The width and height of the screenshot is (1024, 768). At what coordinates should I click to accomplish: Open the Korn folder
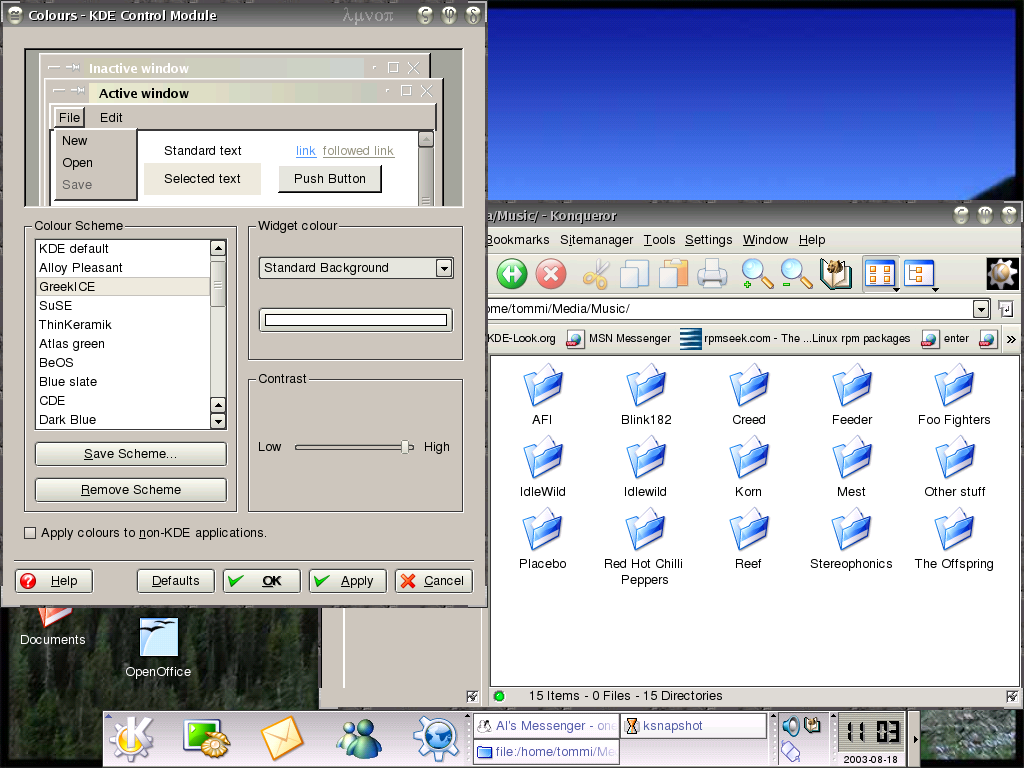pyautogui.click(x=748, y=467)
